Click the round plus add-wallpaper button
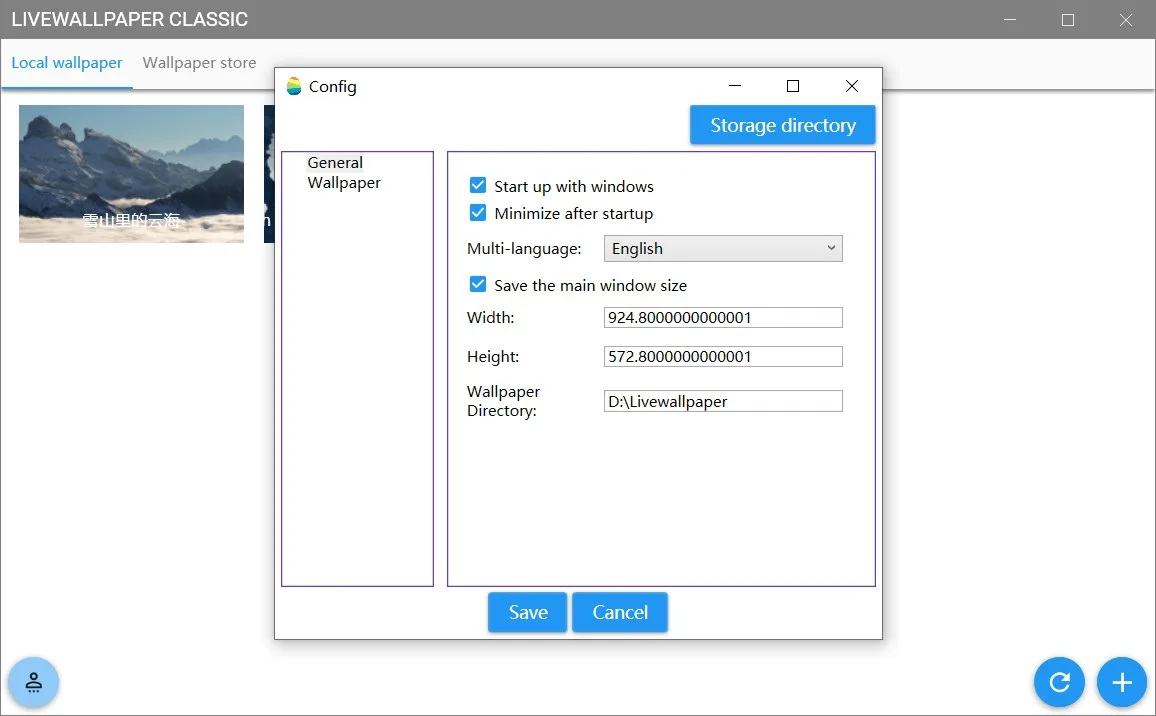This screenshot has width=1156, height=716. [x=1121, y=682]
